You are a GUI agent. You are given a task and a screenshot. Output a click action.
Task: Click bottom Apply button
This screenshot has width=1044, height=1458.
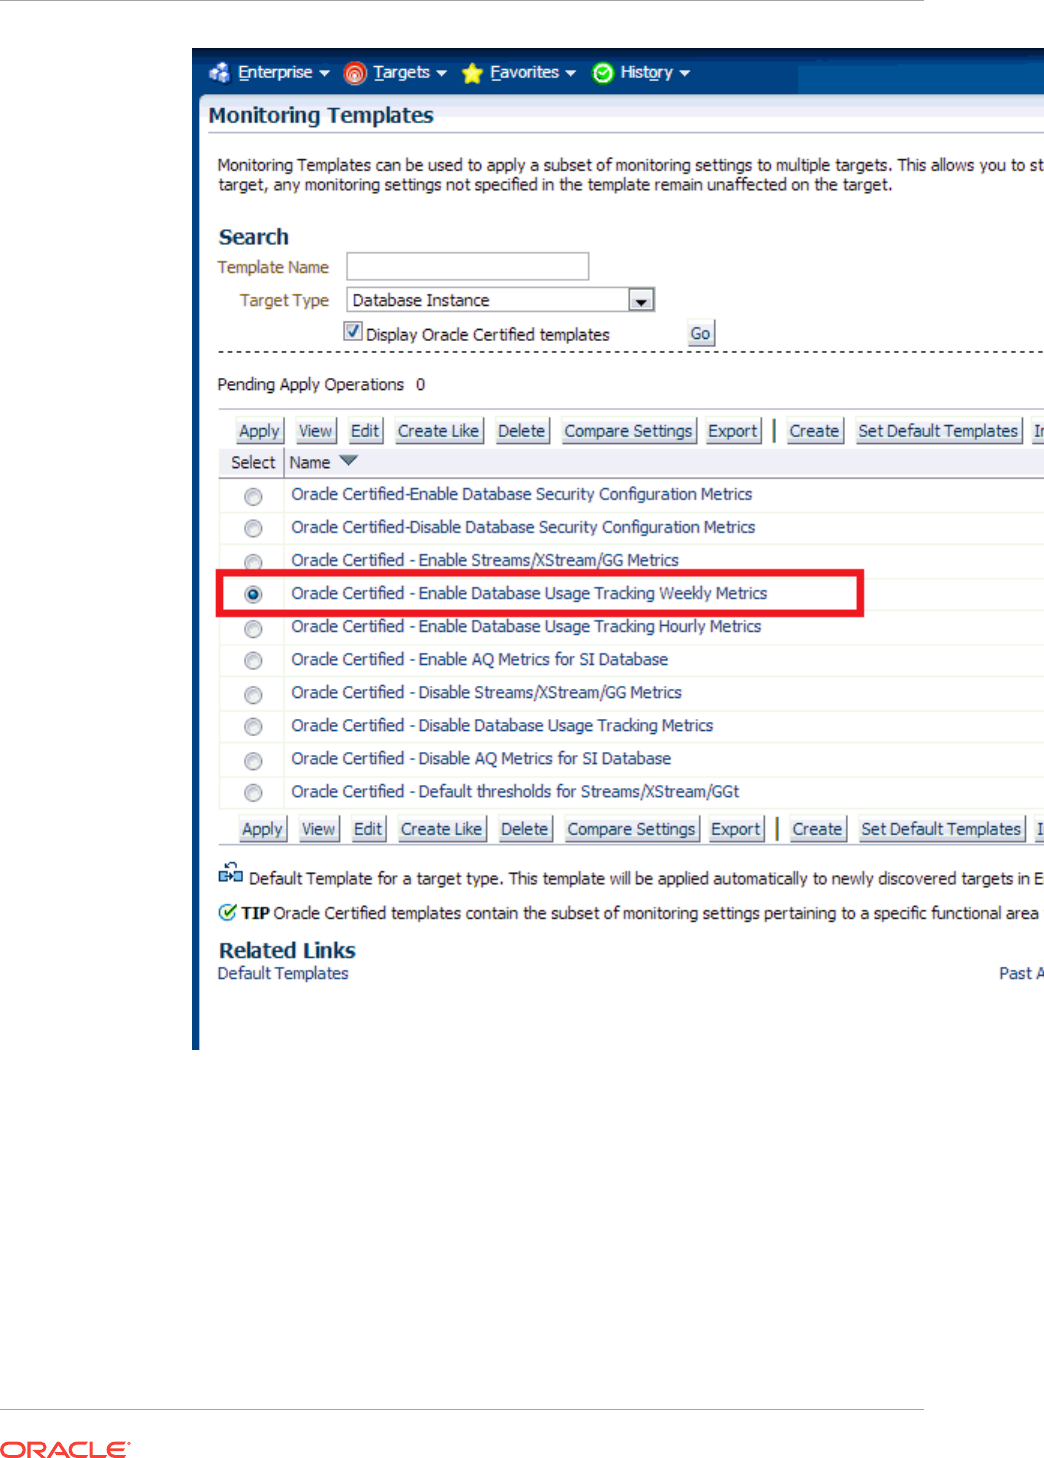262,829
